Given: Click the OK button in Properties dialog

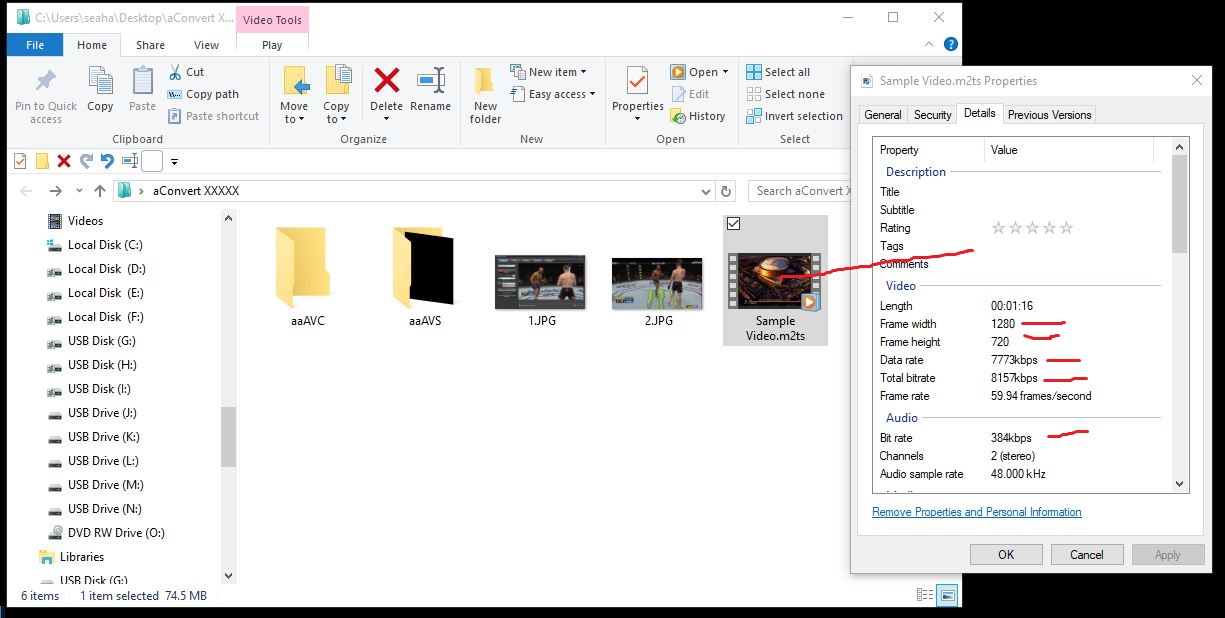Looking at the screenshot, I should (x=1006, y=554).
